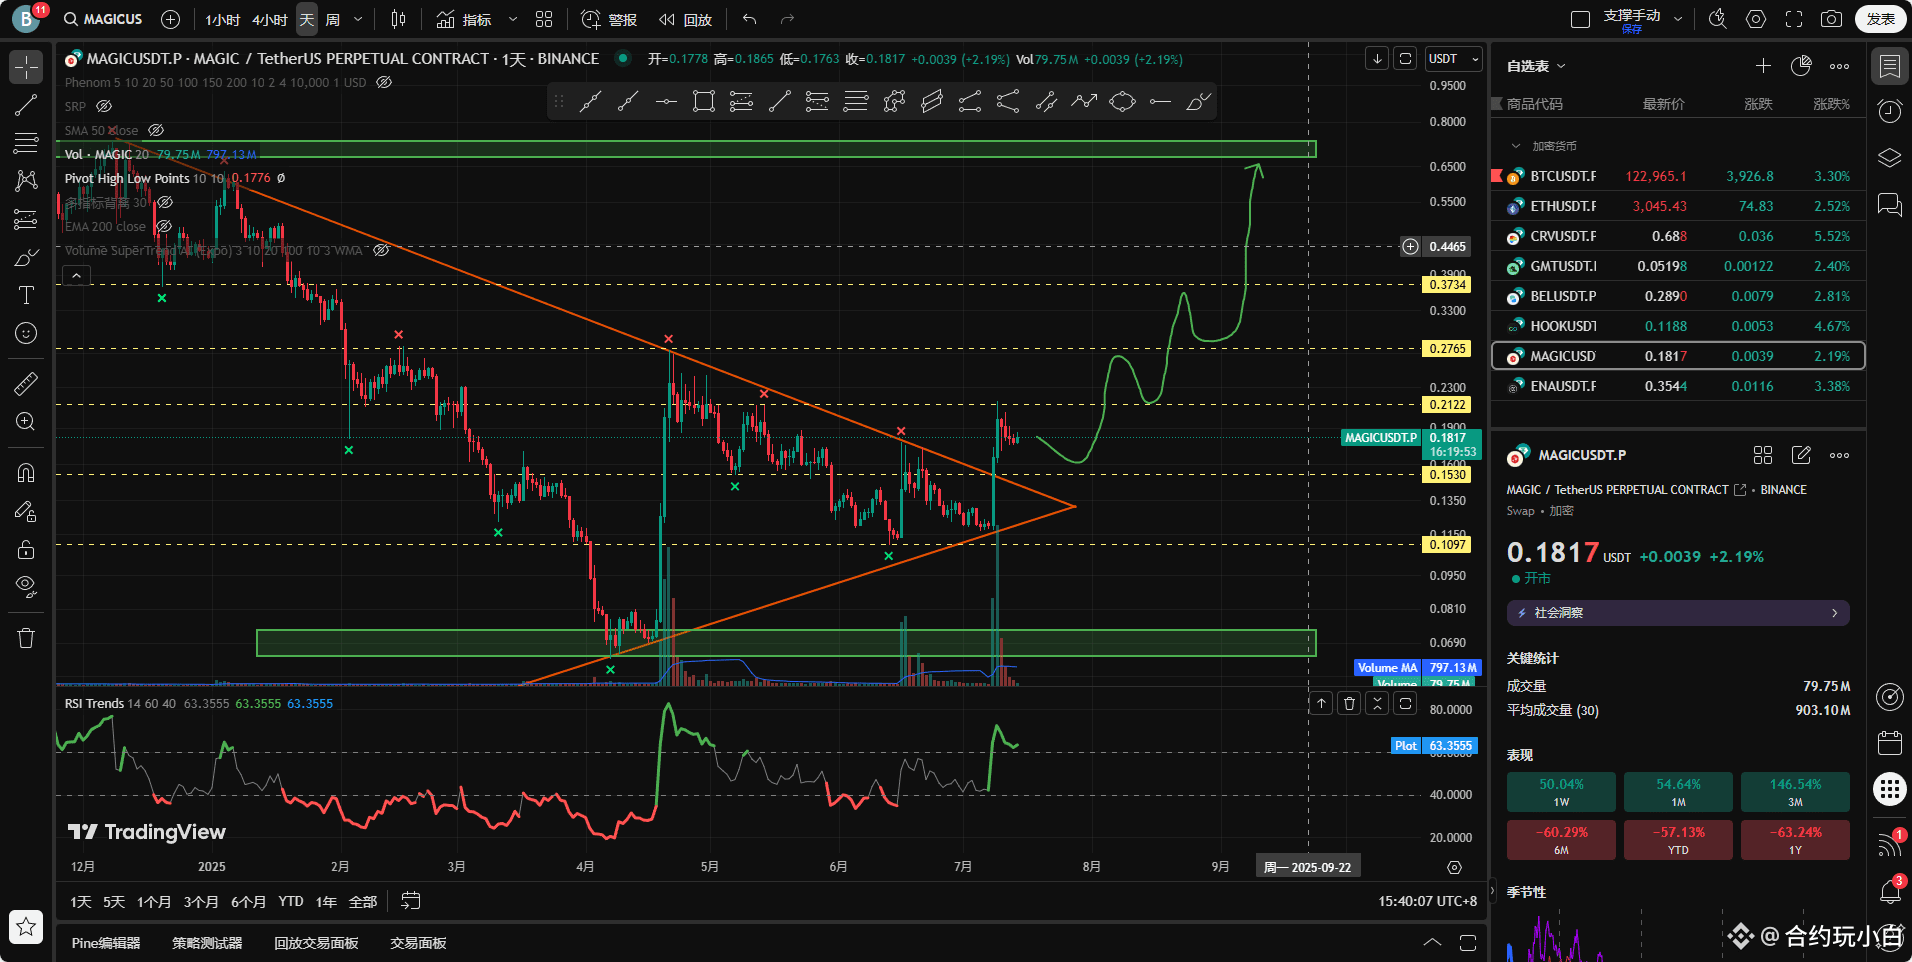Screen dimensions: 1912x962
Task: Open the quick search lightning icon
Action: click(x=1718, y=19)
